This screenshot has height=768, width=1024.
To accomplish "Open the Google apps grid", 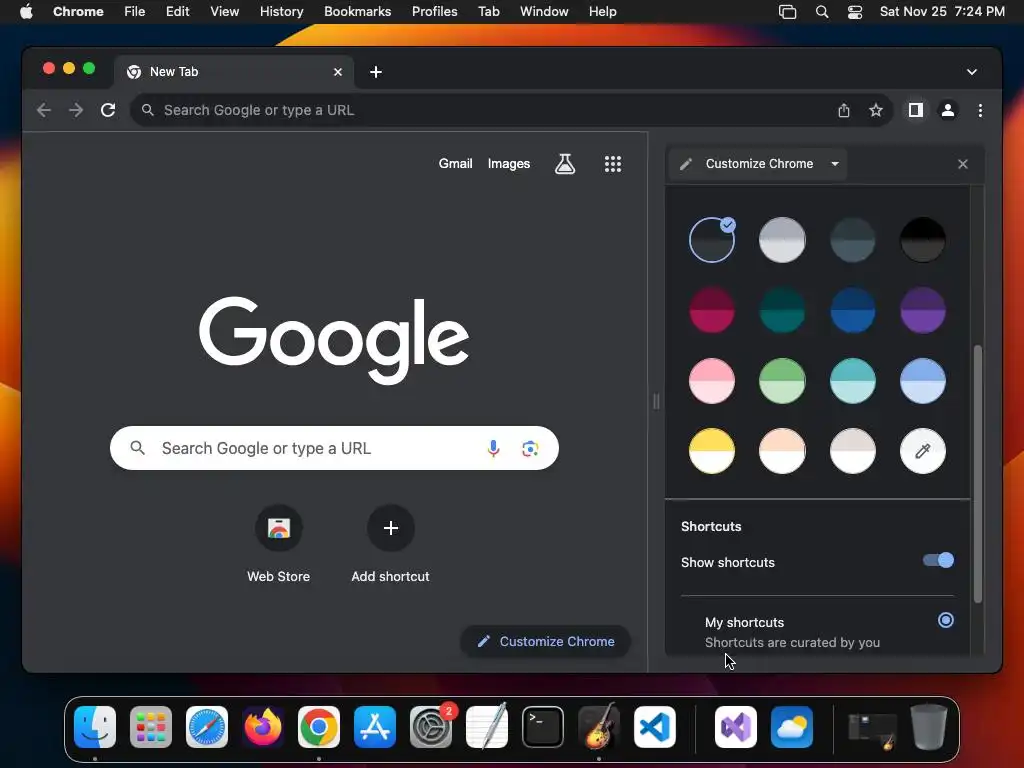I will (x=613, y=164).
